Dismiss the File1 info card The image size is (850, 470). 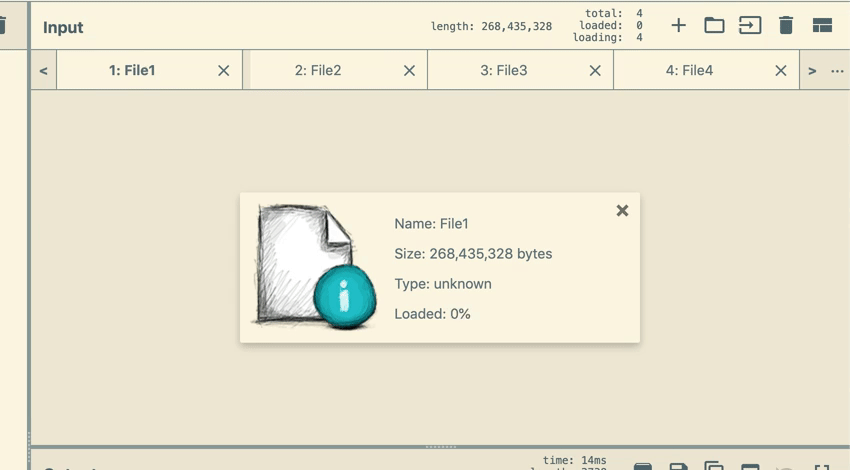pyautogui.click(x=622, y=211)
